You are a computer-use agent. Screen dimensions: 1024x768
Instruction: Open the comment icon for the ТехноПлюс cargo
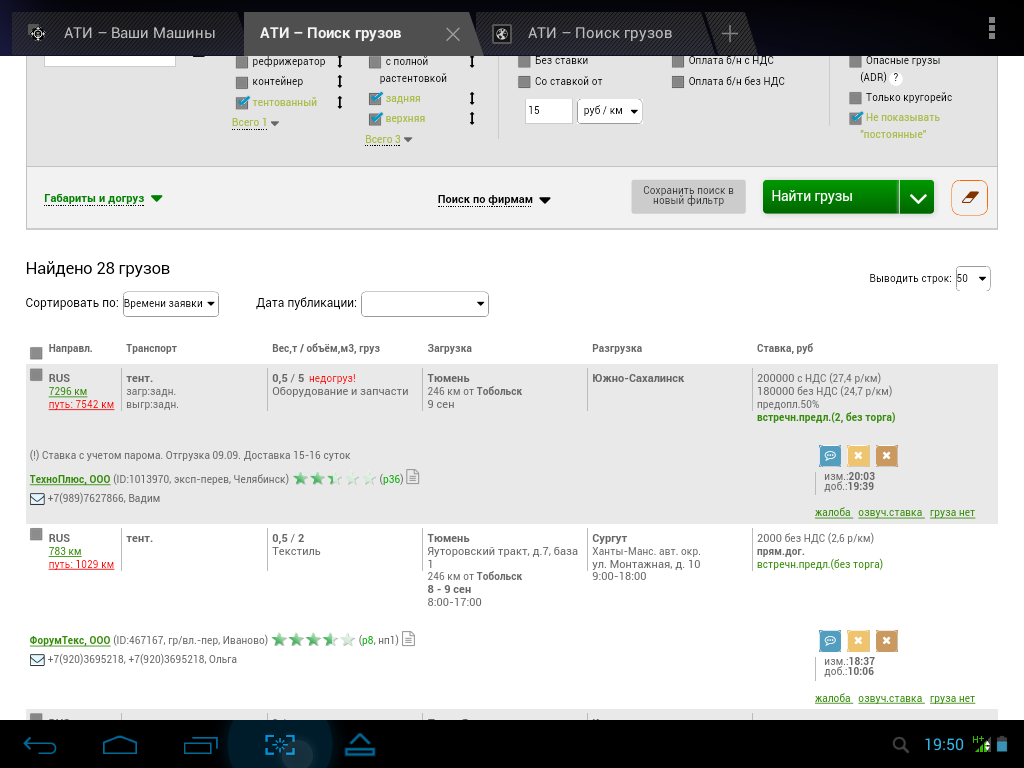click(829, 456)
